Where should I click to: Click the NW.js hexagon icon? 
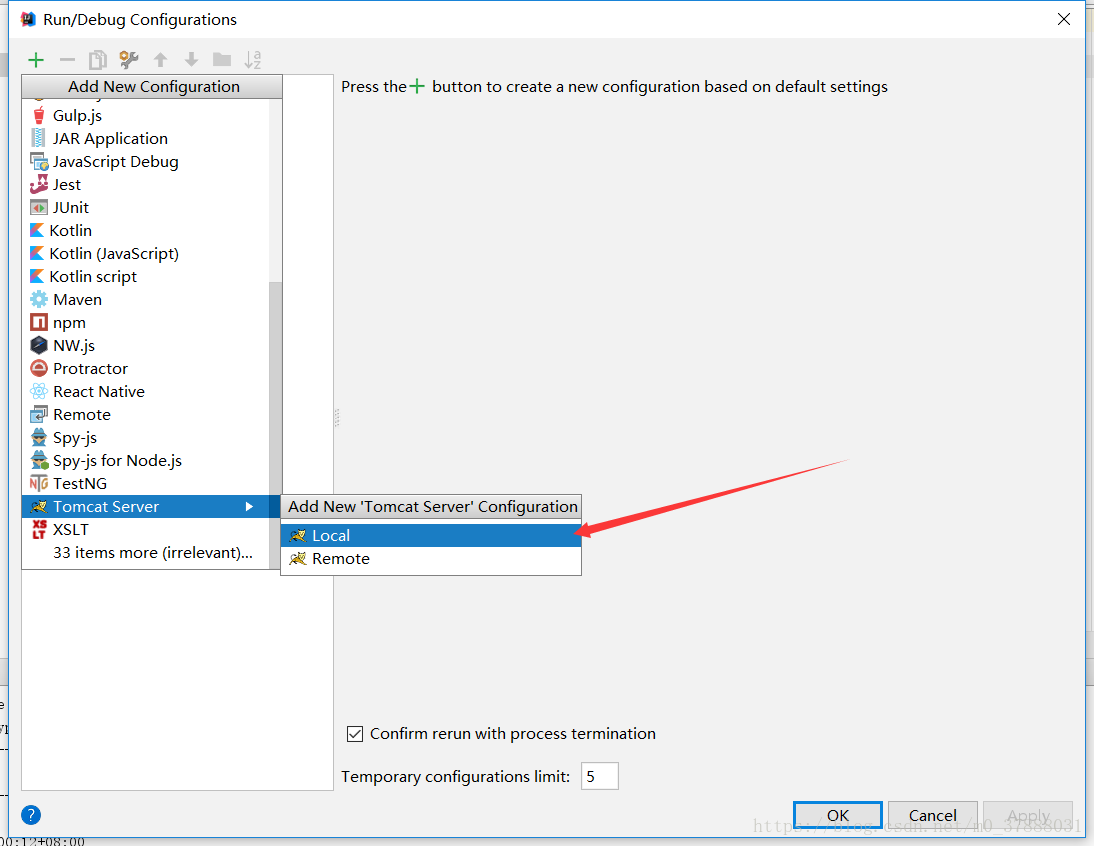tap(39, 346)
